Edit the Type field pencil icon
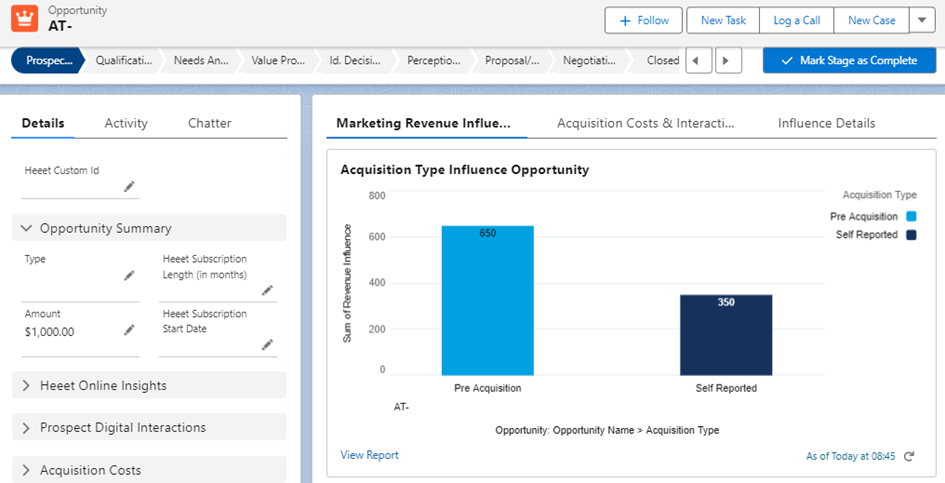This screenshot has height=483, width=945. coord(129,275)
